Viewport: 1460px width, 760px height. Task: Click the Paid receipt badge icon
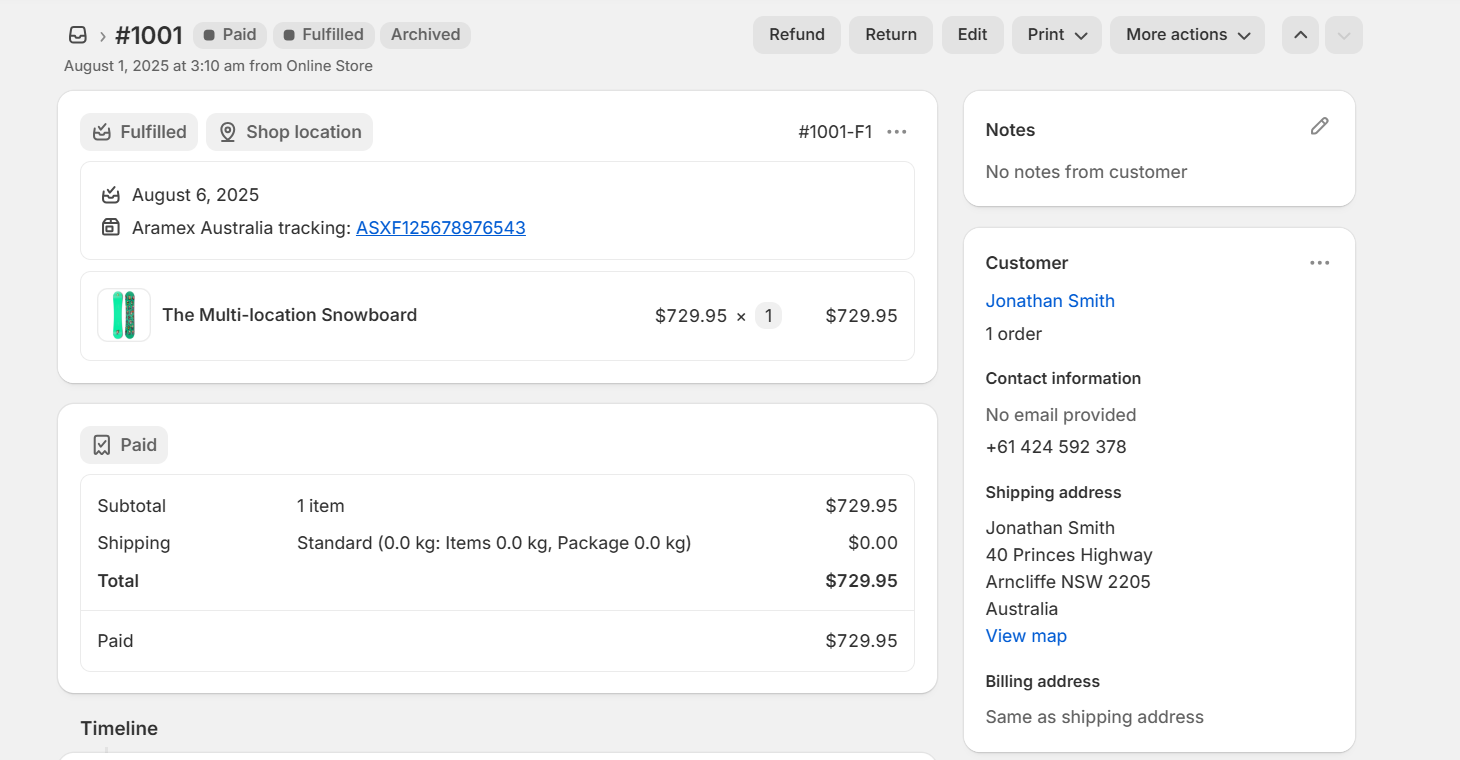point(102,445)
